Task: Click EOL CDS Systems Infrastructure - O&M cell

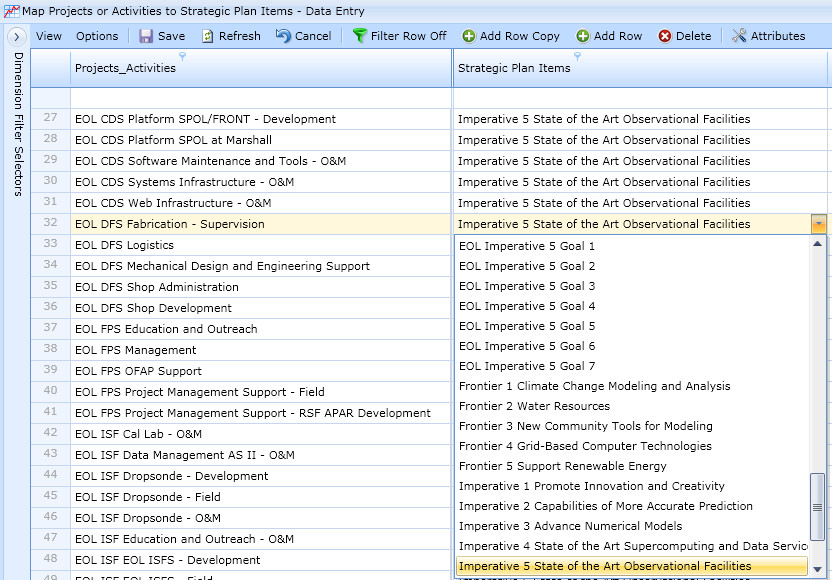Action: coord(261,182)
